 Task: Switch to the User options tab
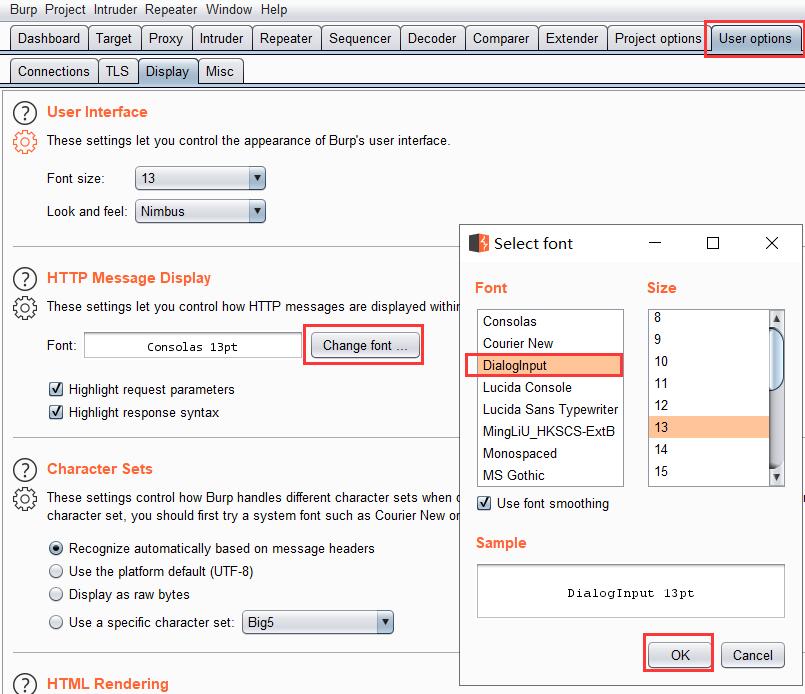pyautogui.click(x=755, y=38)
